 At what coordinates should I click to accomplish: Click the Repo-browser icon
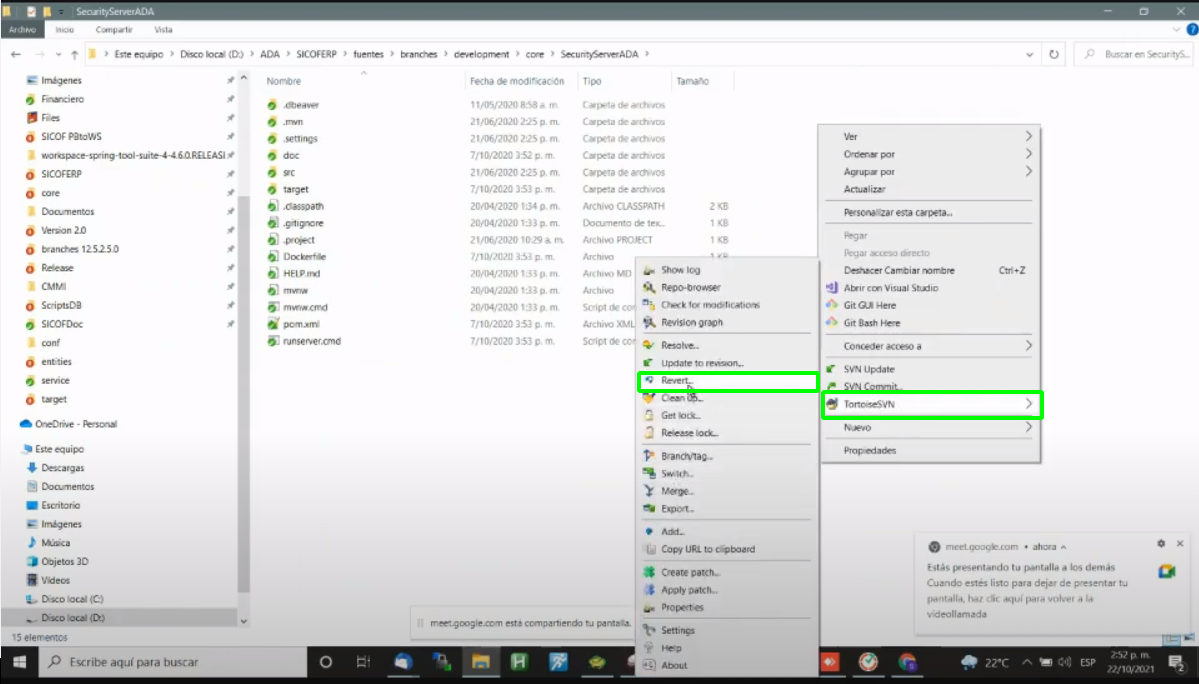pyautogui.click(x=649, y=288)
